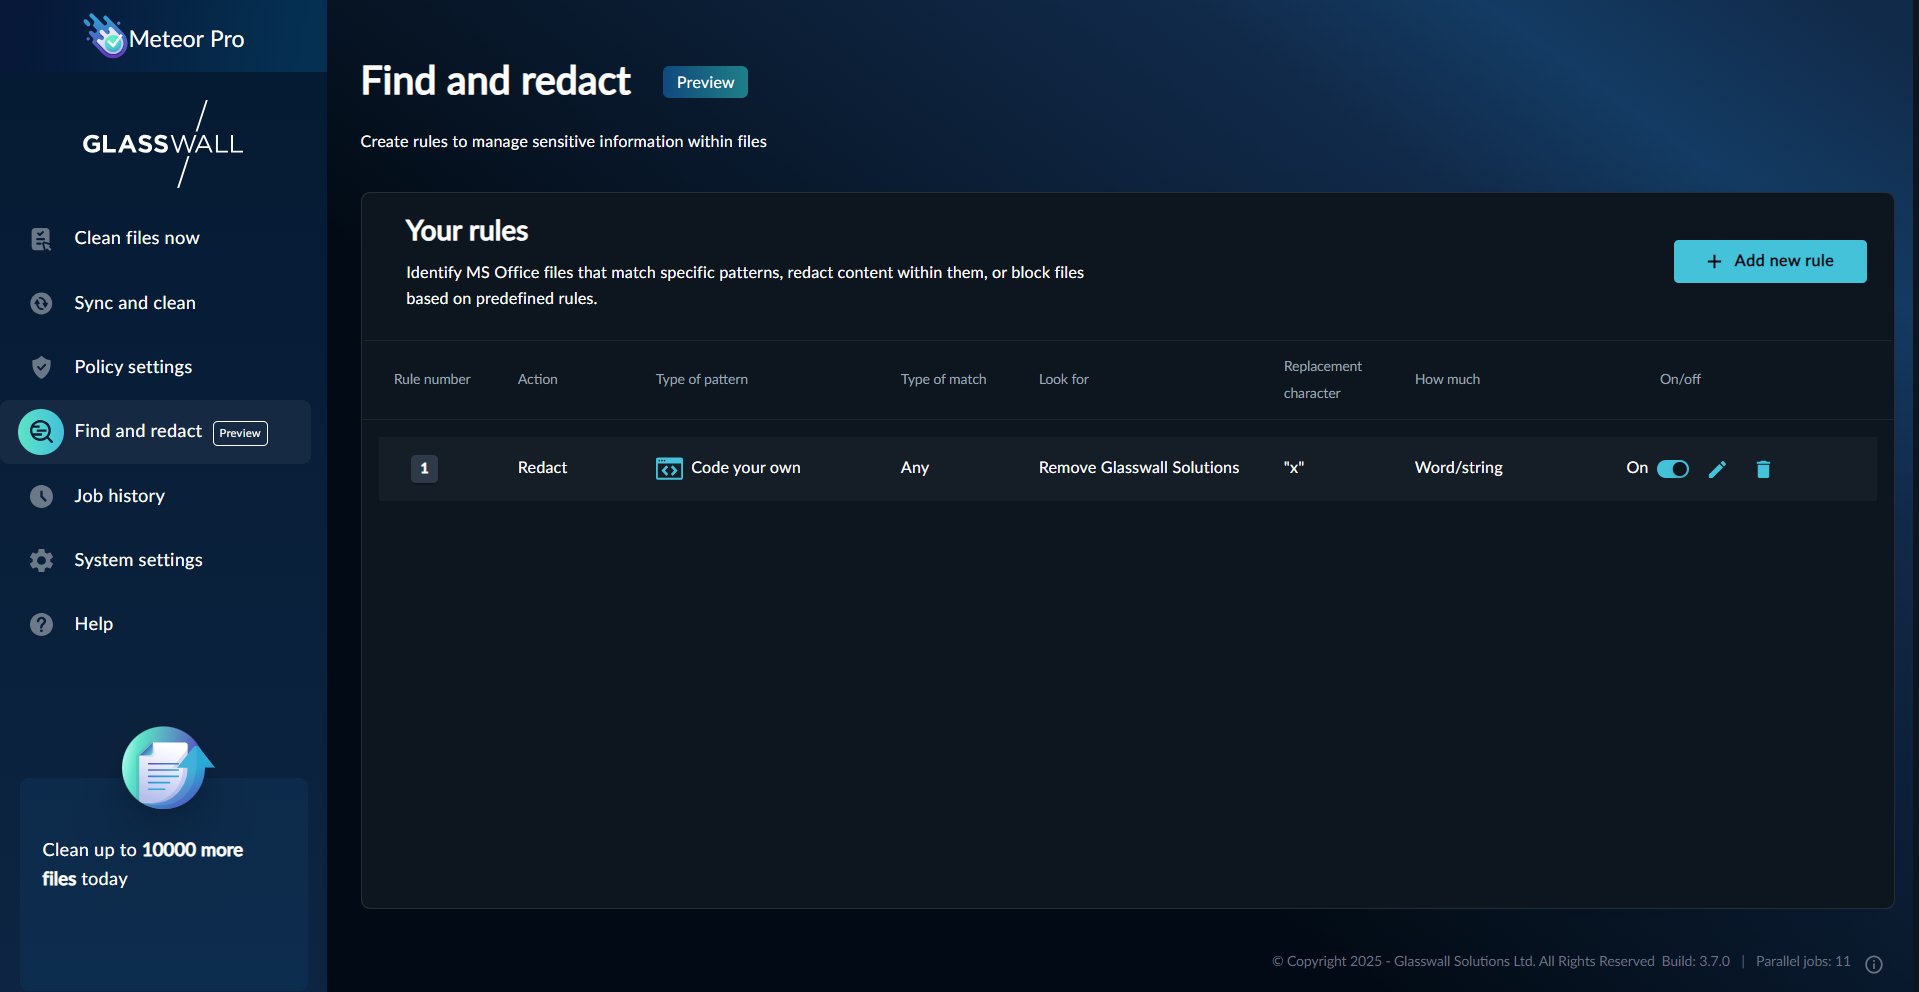Click the Job history clock icon
The image size is (1919, 992).
pos(41,496)
